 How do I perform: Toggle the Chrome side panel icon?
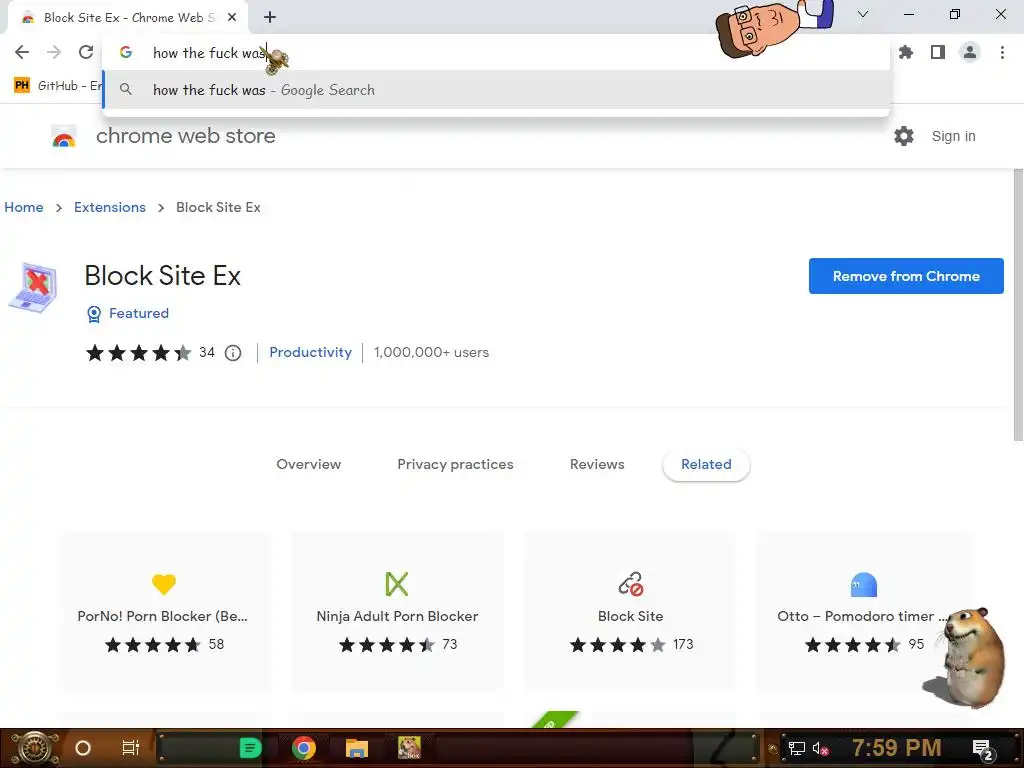pyautogui.click(x=938, y=52)
